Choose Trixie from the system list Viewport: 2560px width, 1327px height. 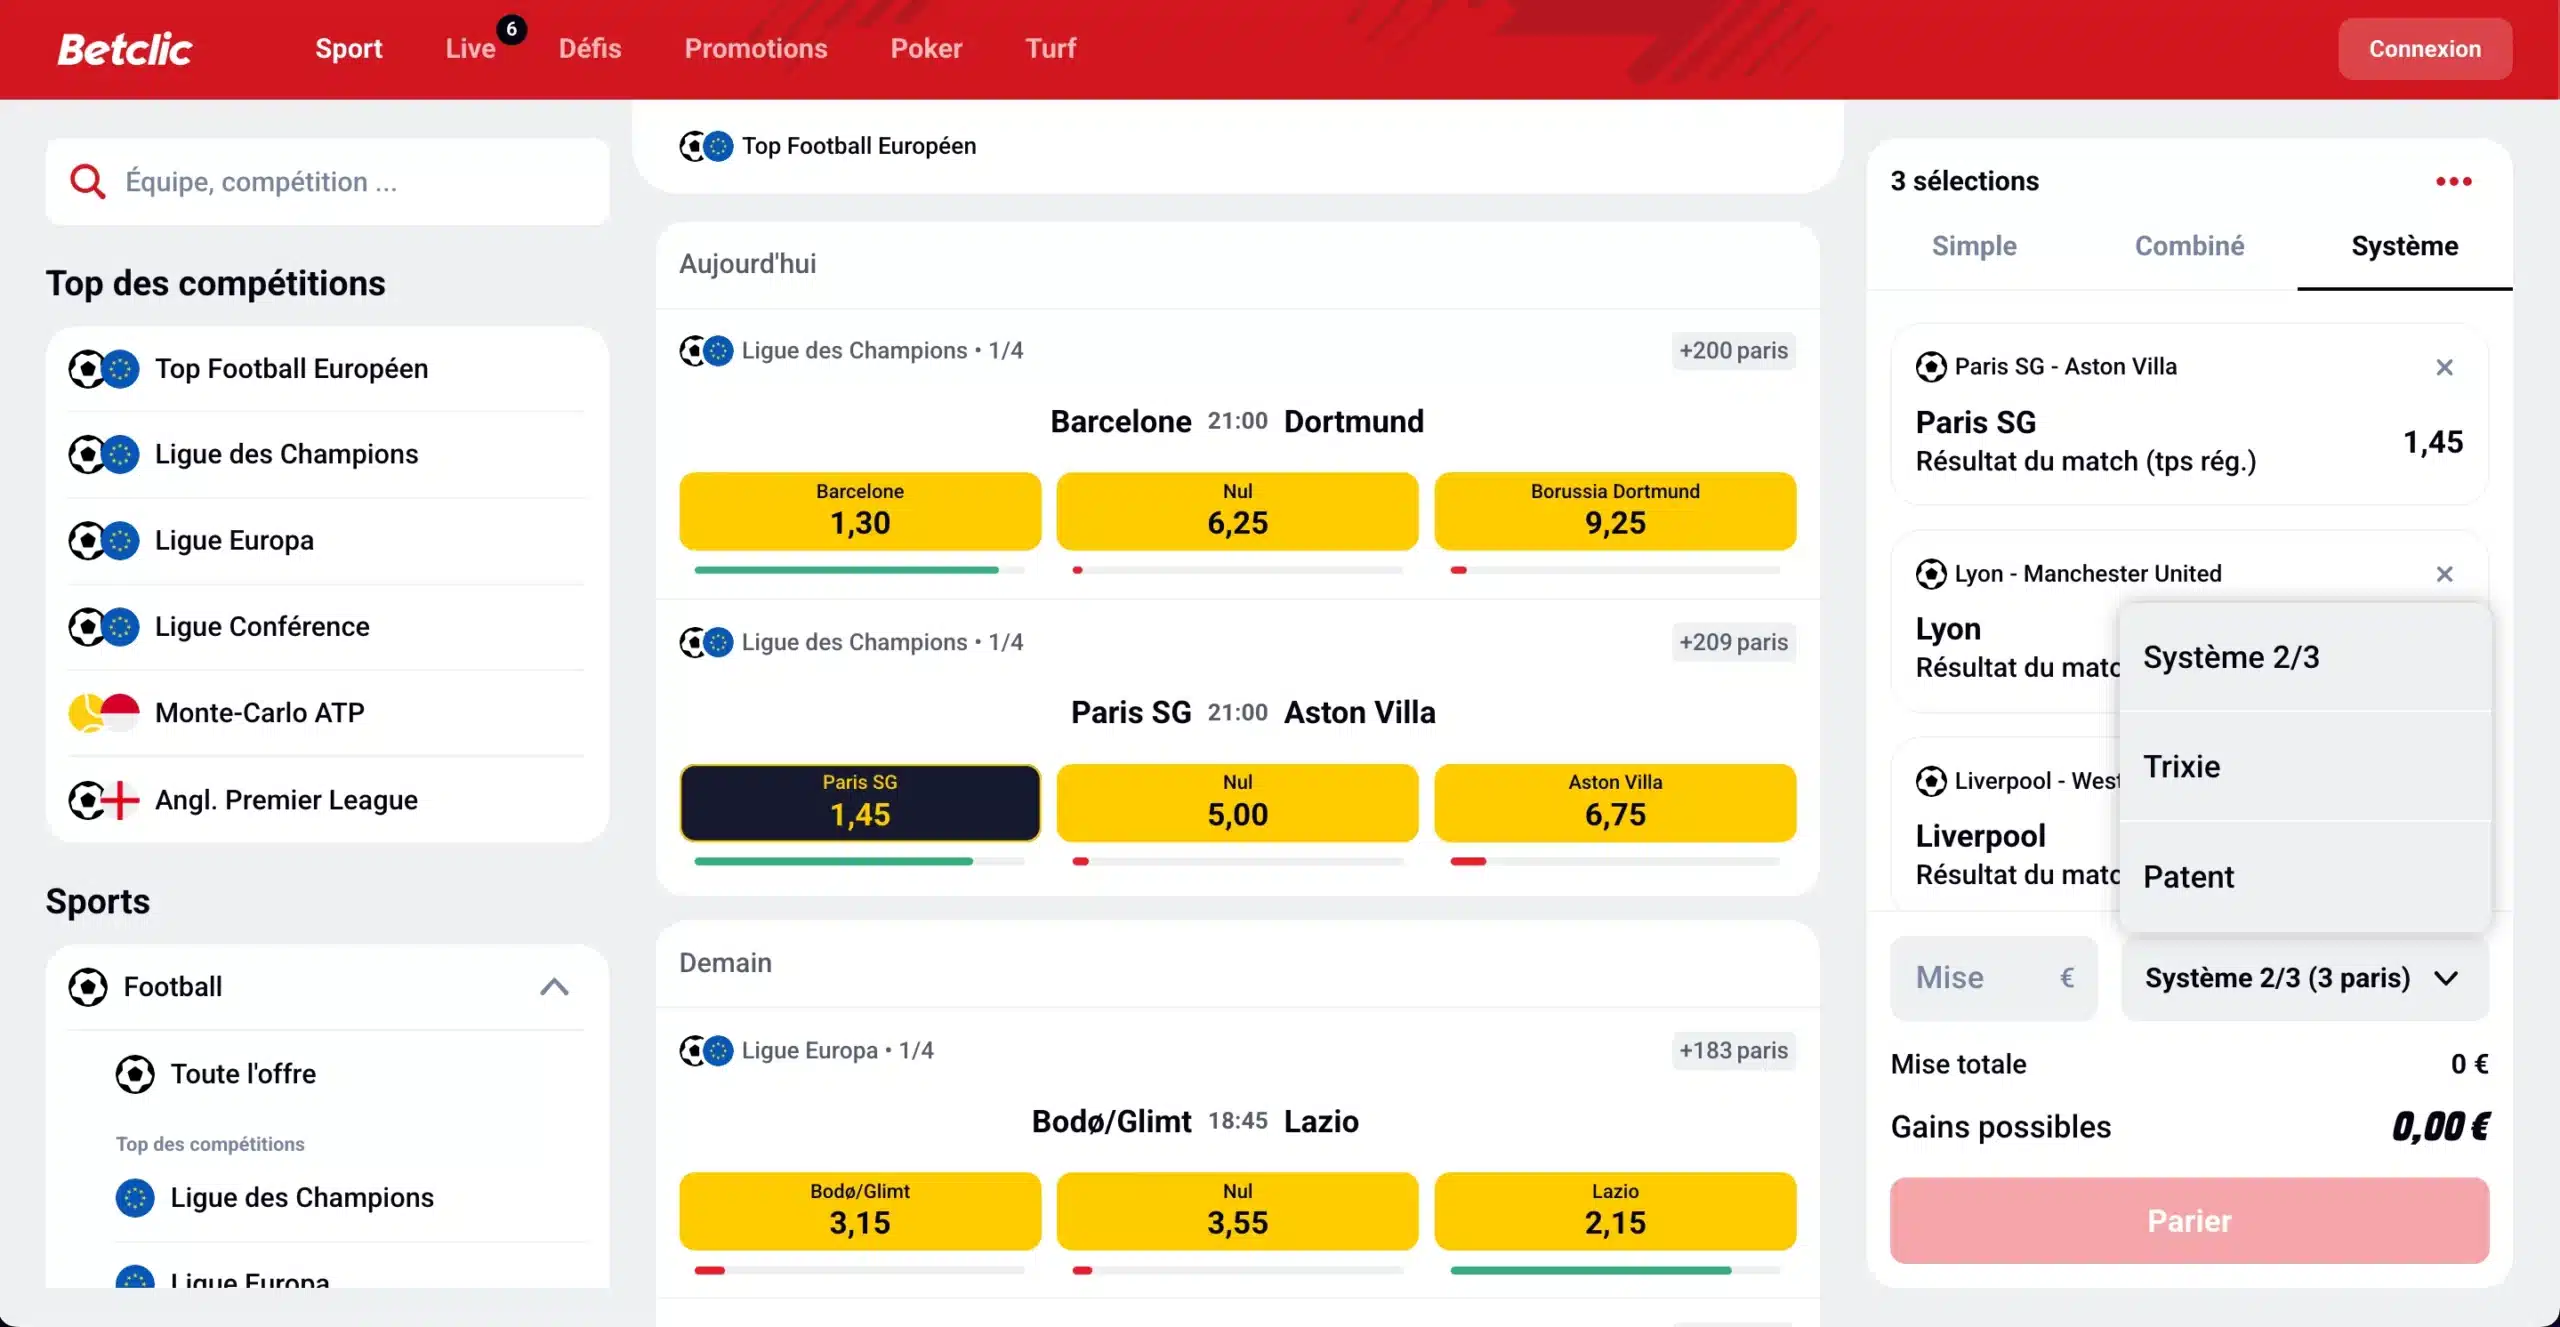(2304, 767)
